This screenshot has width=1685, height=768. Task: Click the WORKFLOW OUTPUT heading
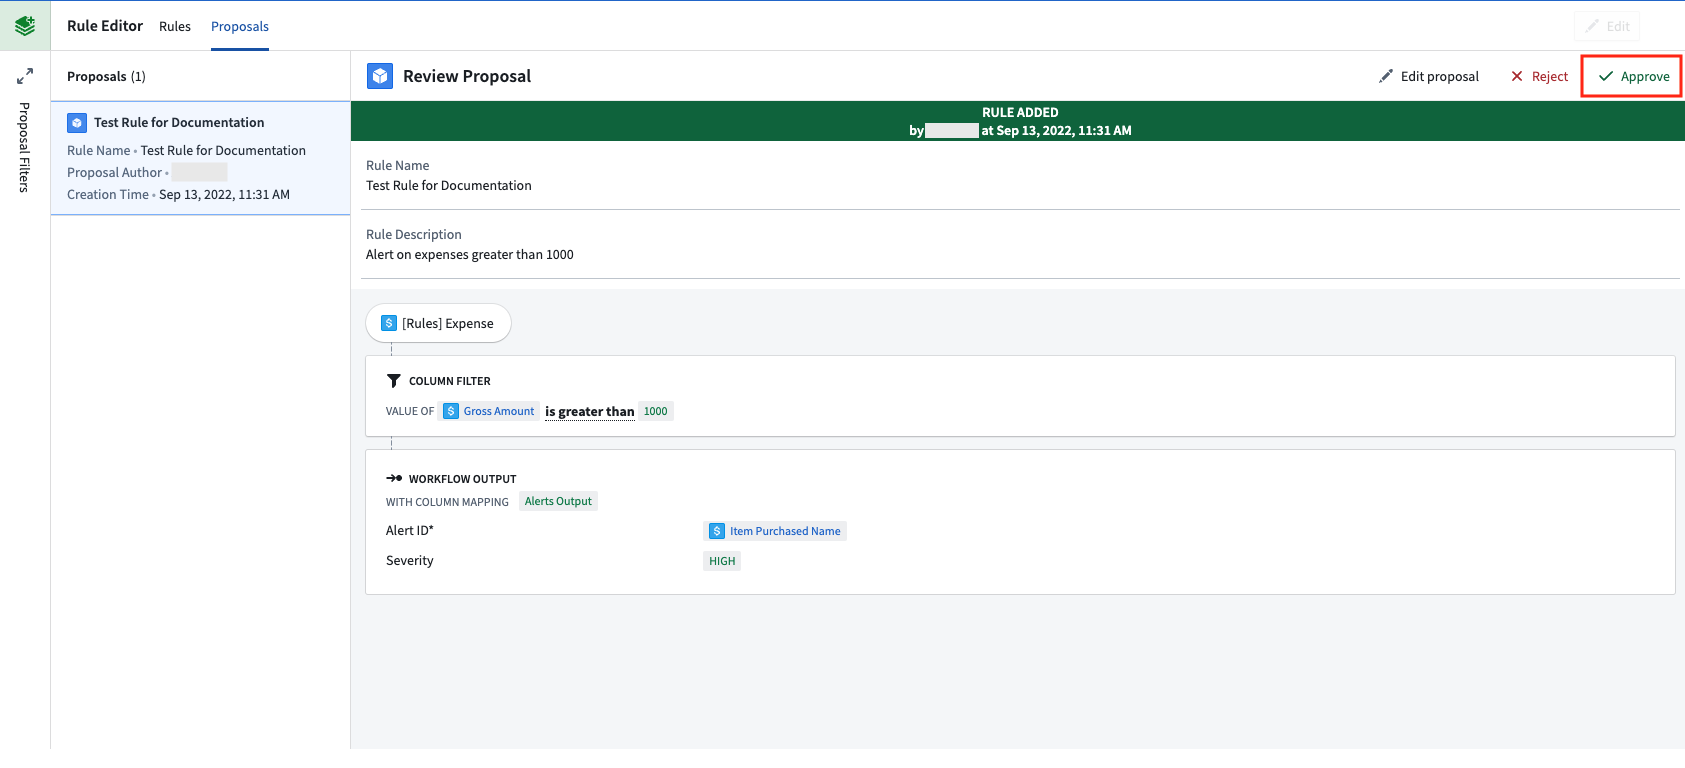[x=463, y=479]
